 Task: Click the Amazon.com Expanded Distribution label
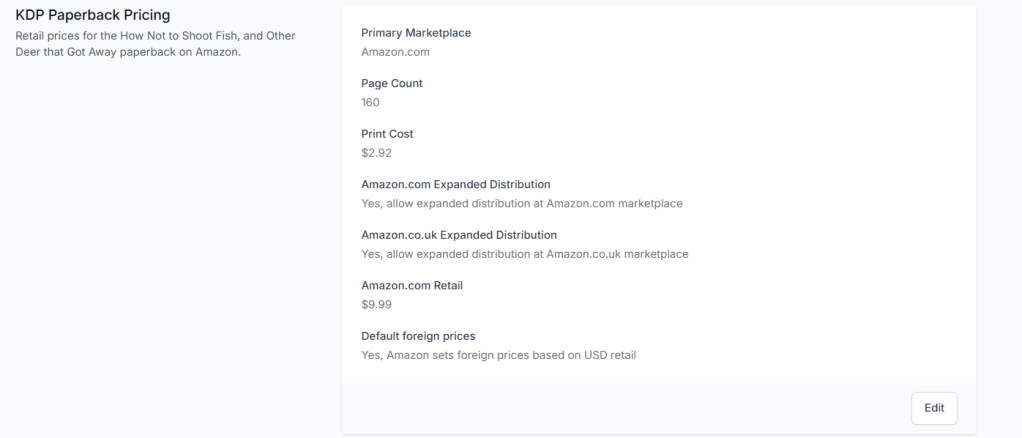(456, 184)
